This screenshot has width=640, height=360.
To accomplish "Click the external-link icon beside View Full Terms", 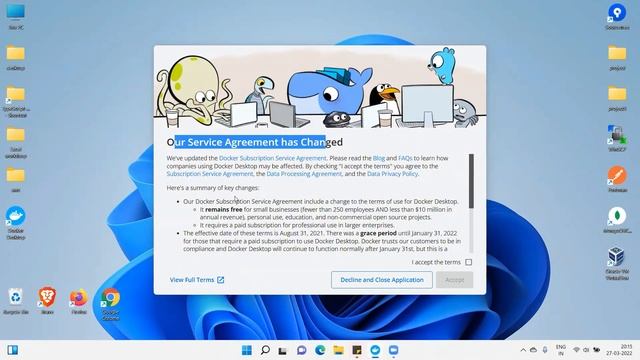I will [220, 280].
